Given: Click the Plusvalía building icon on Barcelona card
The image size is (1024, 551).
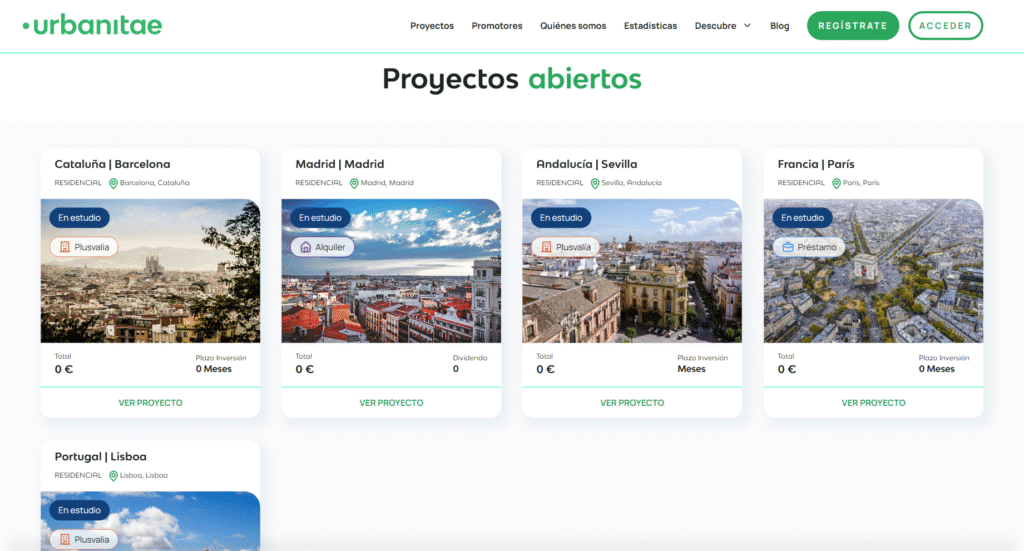Looking at the screenshot, I should (x=65, y=247).
